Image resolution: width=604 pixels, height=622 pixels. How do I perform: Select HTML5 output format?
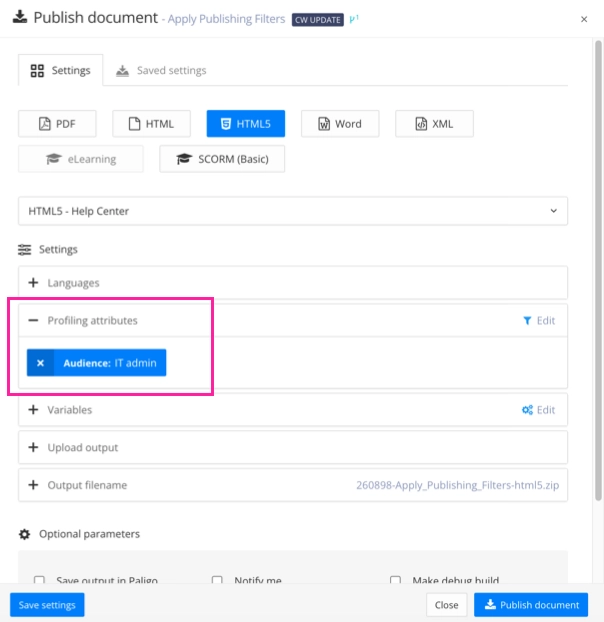[x=245, y=124]
